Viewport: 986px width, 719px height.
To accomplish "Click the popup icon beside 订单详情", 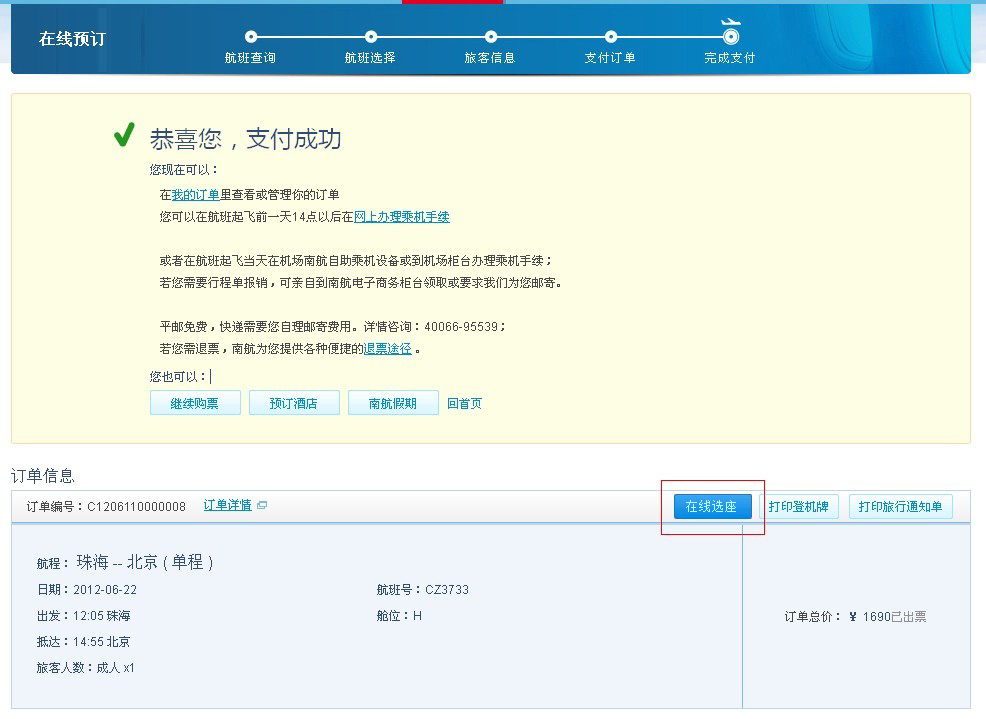I will [x=262, y=506].
